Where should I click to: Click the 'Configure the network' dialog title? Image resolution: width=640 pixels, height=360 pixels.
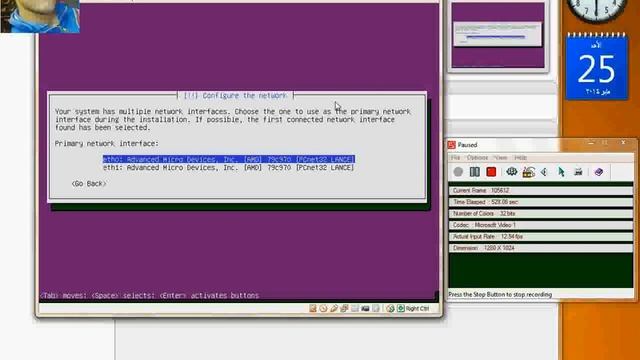236,96
